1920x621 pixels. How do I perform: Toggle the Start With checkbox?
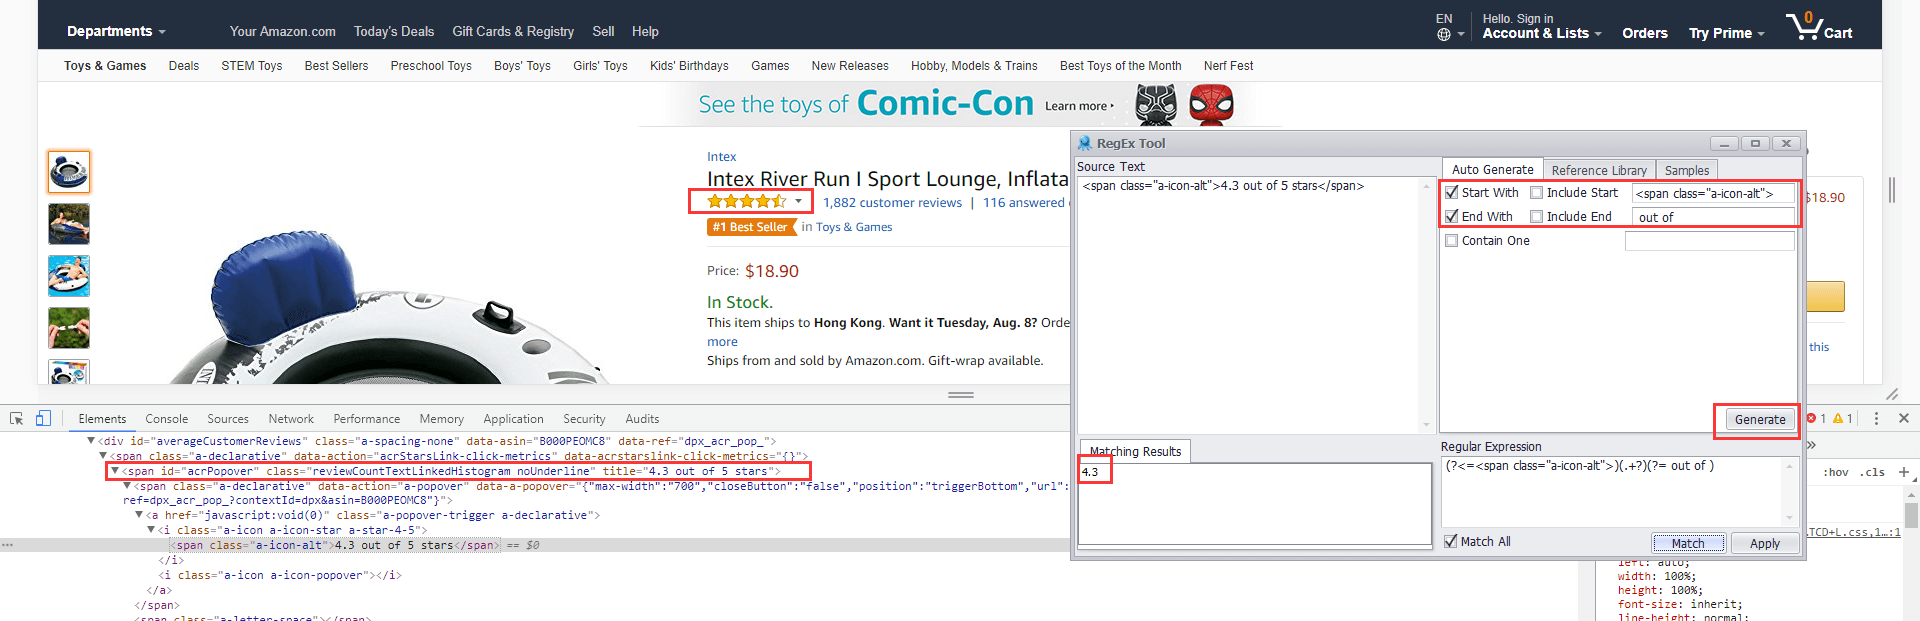point(1452,192)
